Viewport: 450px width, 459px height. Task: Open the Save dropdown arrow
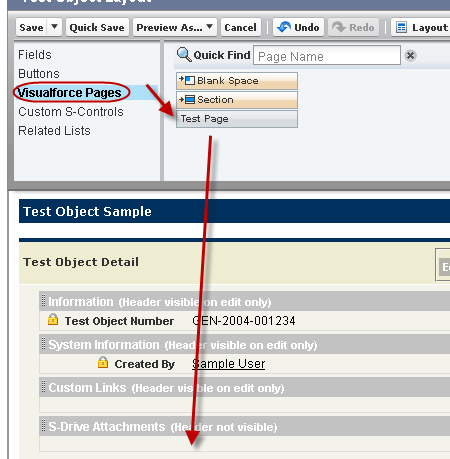(x=55, y=26)
